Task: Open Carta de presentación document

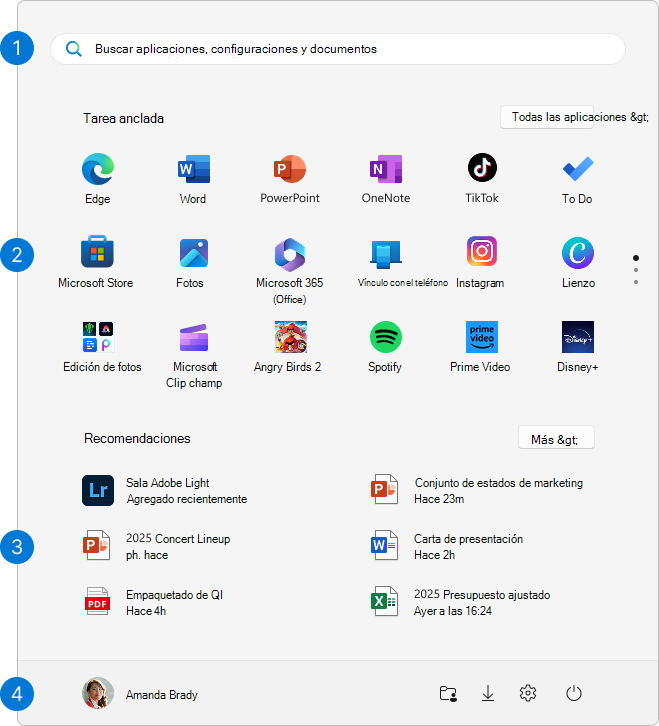Action: (446, 546)
